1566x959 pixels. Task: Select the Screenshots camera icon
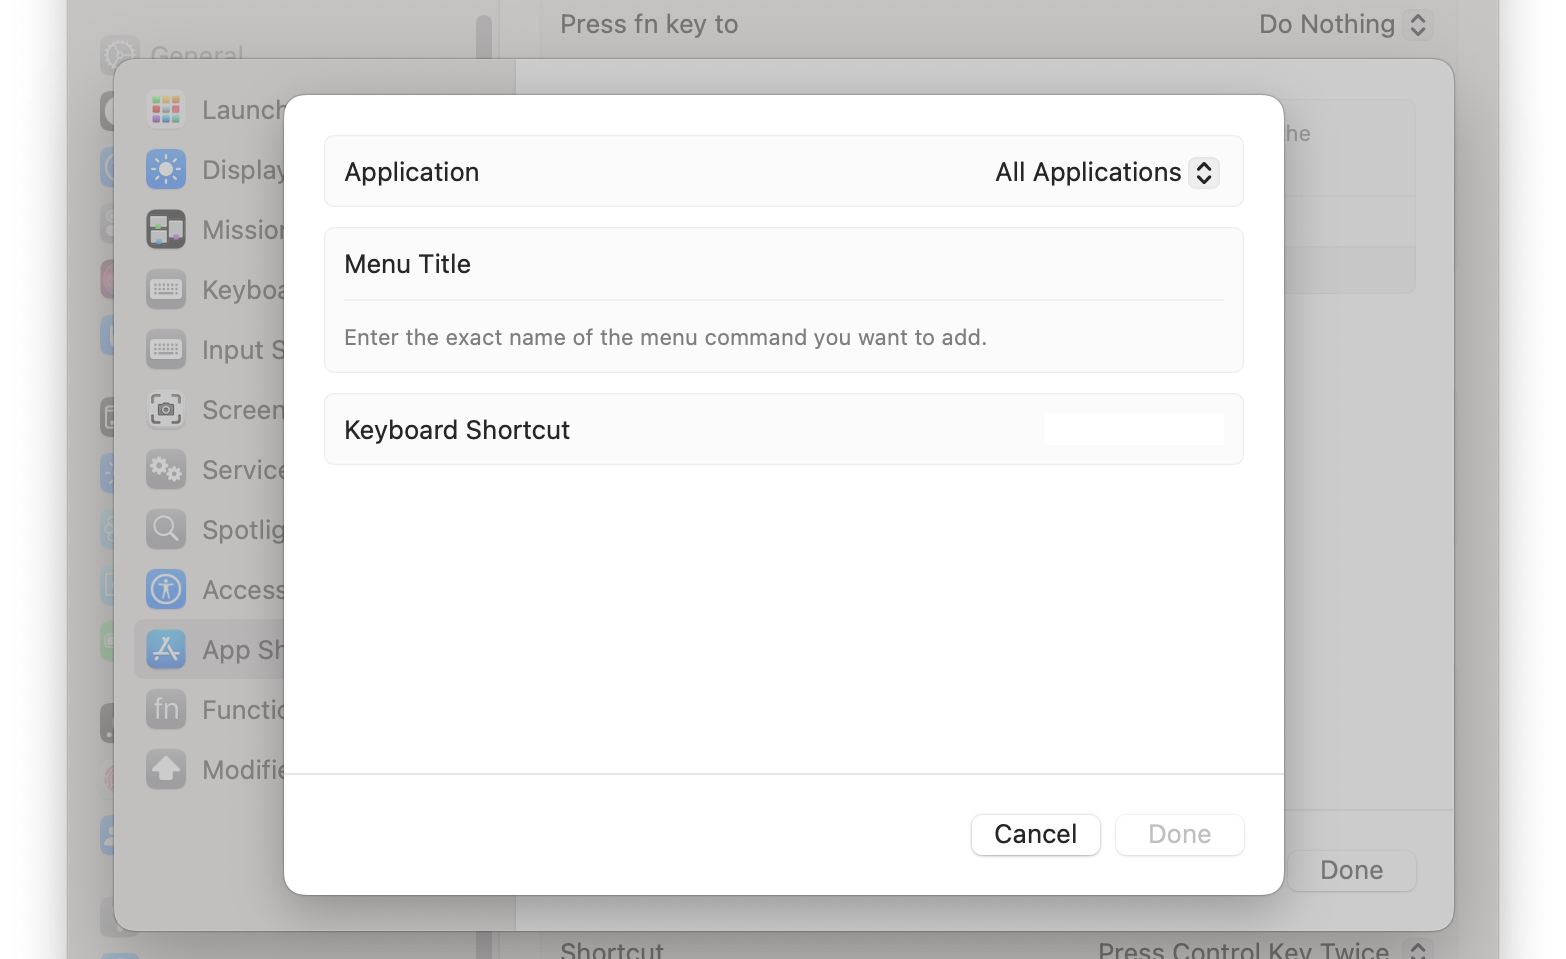point(166,410)
